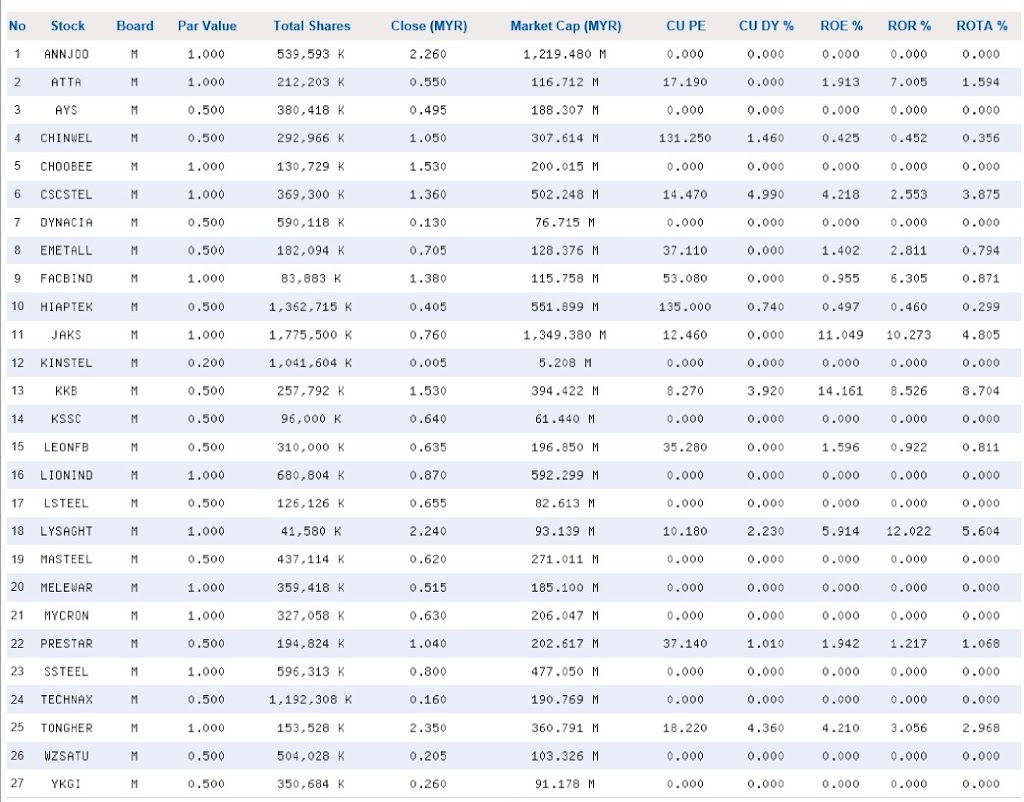
Task: Select the LYSAGHT stock name
Action: (66, 532)
